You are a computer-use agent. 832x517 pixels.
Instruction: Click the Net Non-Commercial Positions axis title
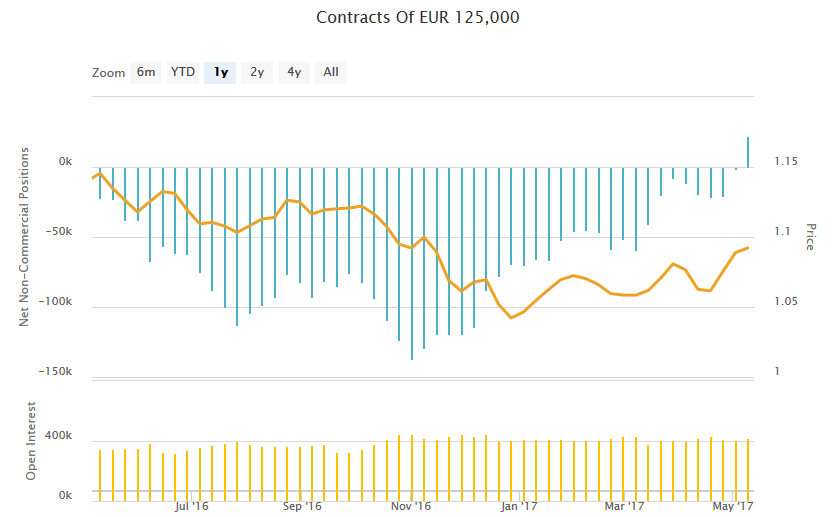tap(24, 237)
